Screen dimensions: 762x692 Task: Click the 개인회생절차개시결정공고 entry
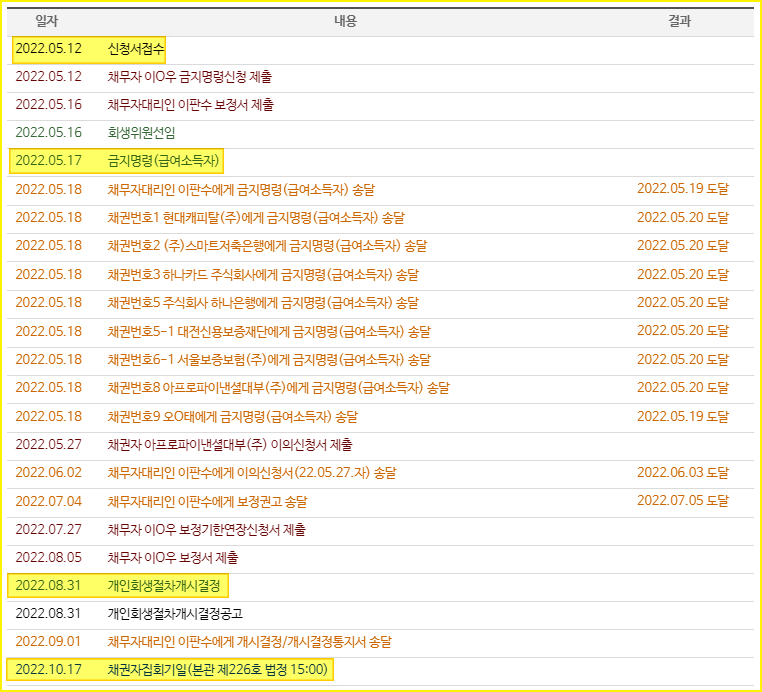175,614
